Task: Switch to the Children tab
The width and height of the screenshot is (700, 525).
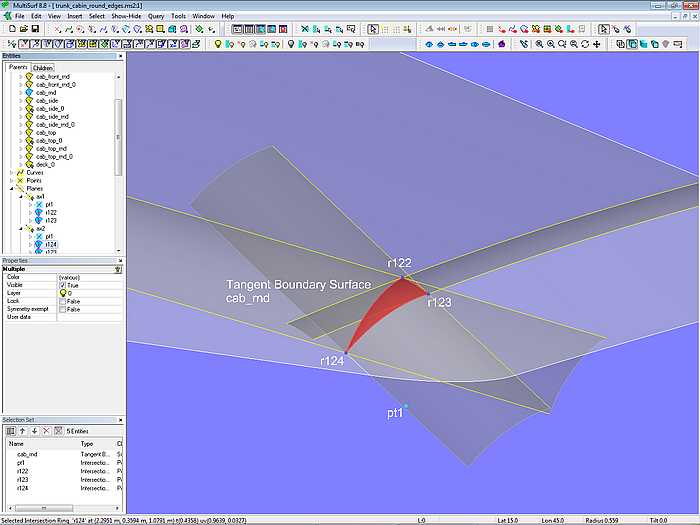Action: click(42, 68)
